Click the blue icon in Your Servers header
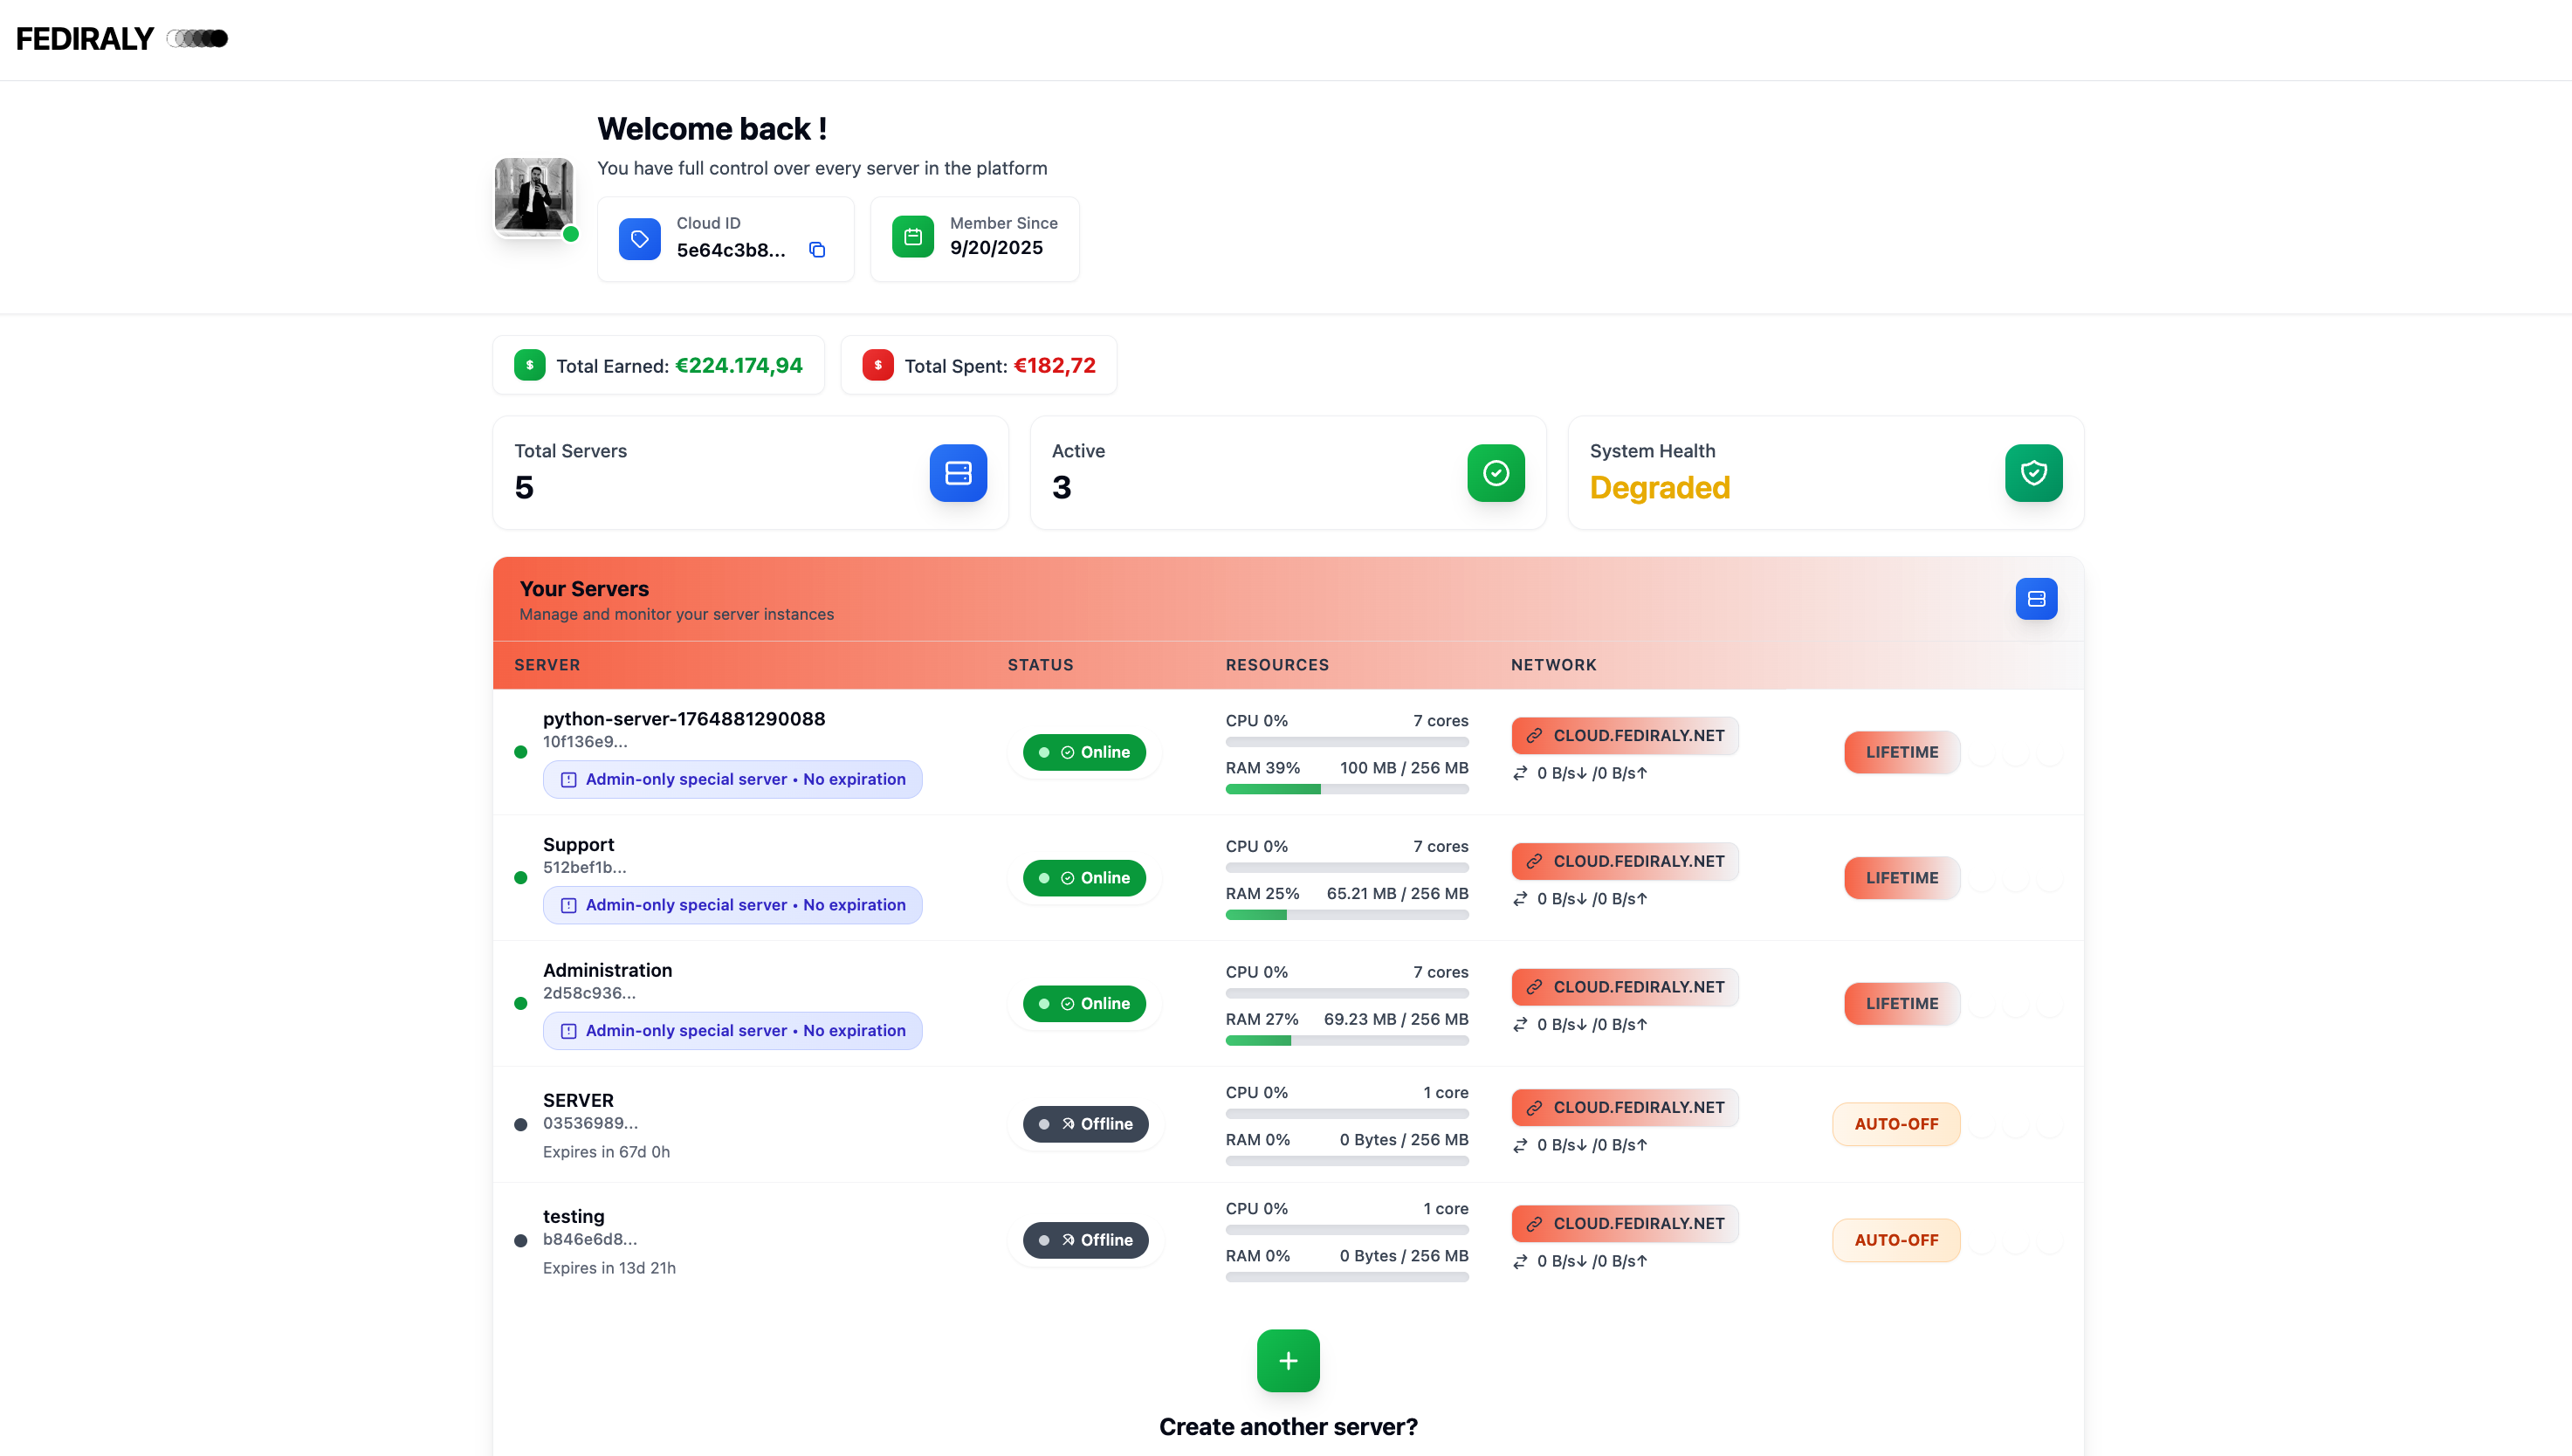This screenshot has width=2572, height=1456. click(2035, 599)
